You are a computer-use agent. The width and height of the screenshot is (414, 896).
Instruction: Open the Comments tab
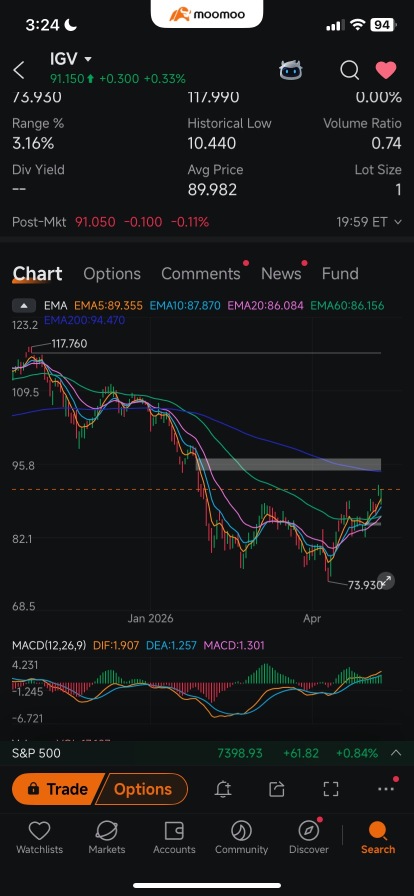point(201,274)
